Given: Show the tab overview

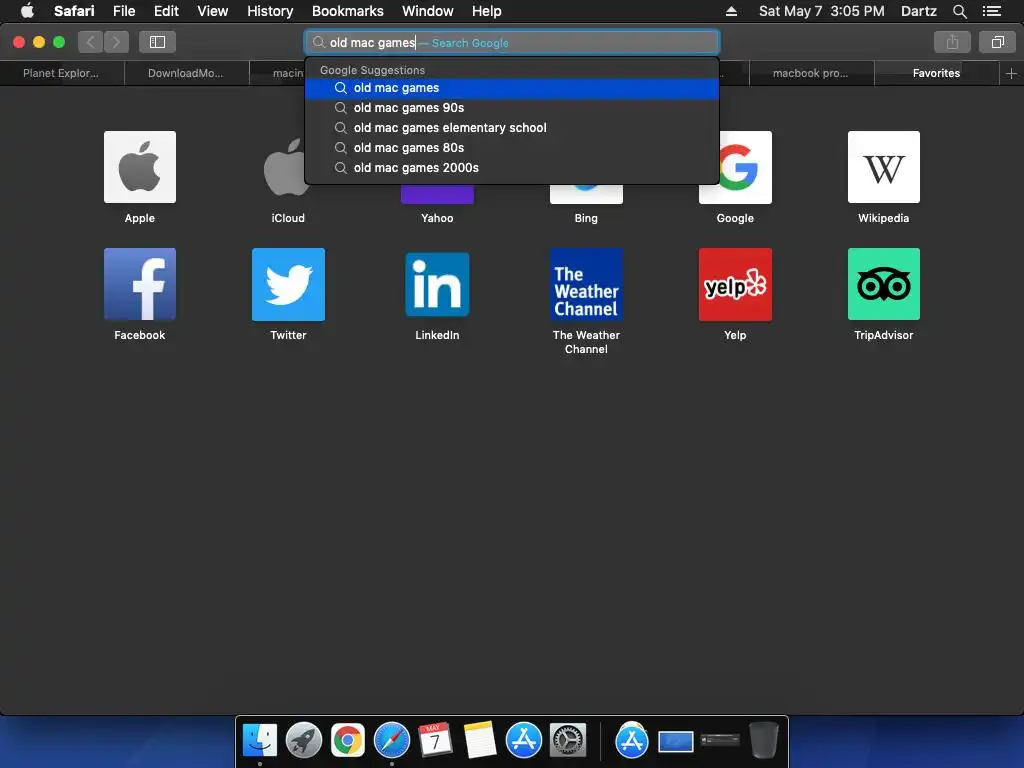Looking at the screenshot, I should pyautogui.click(x=997, y=42).
